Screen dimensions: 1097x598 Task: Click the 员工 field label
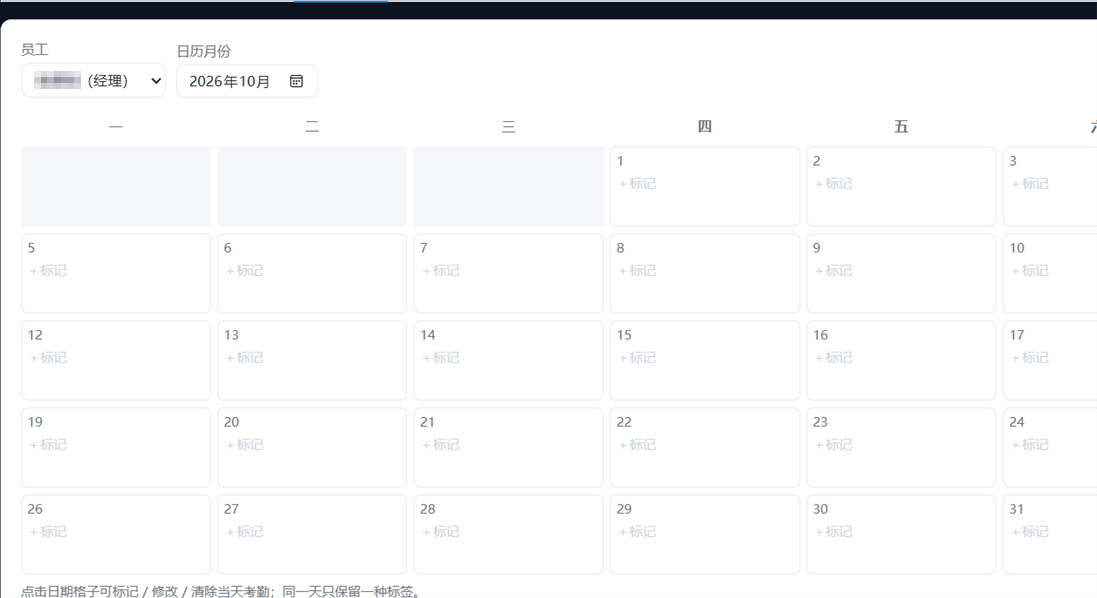point(34,50)
